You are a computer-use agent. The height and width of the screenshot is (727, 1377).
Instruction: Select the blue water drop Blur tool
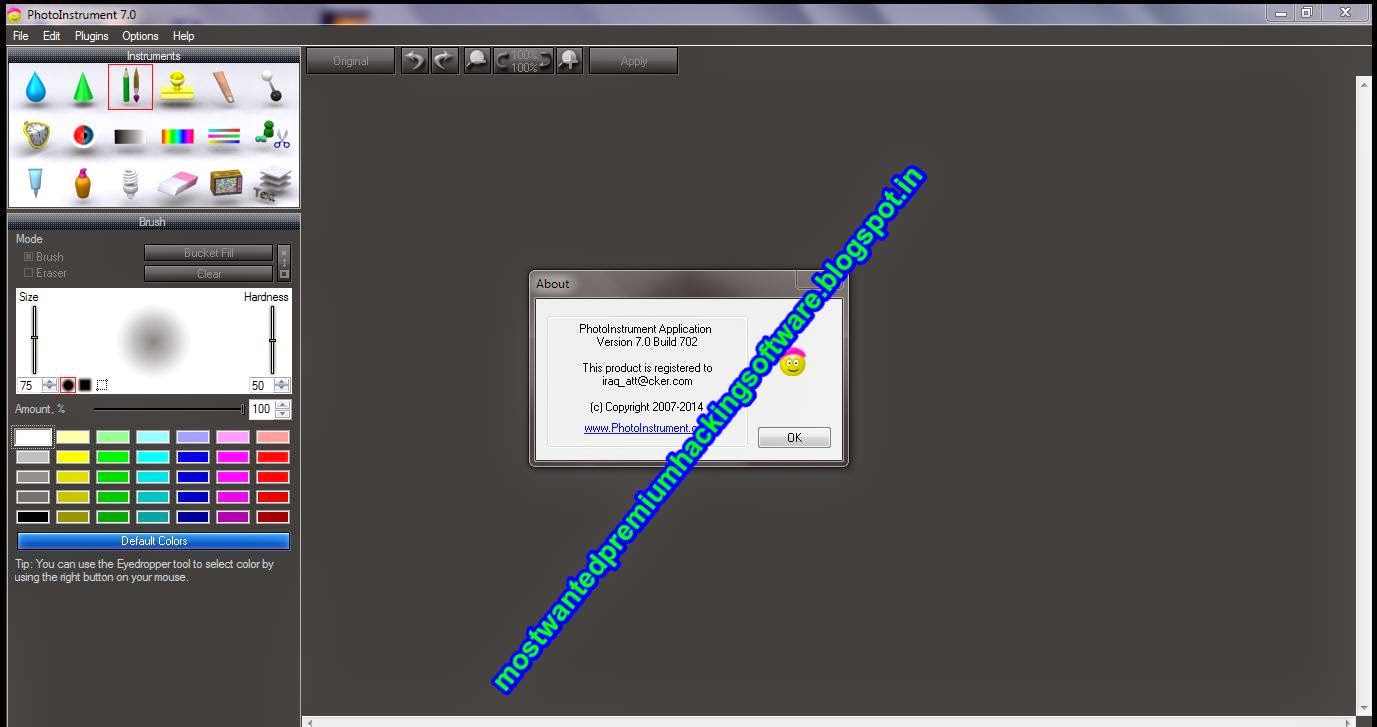point(35,88)
